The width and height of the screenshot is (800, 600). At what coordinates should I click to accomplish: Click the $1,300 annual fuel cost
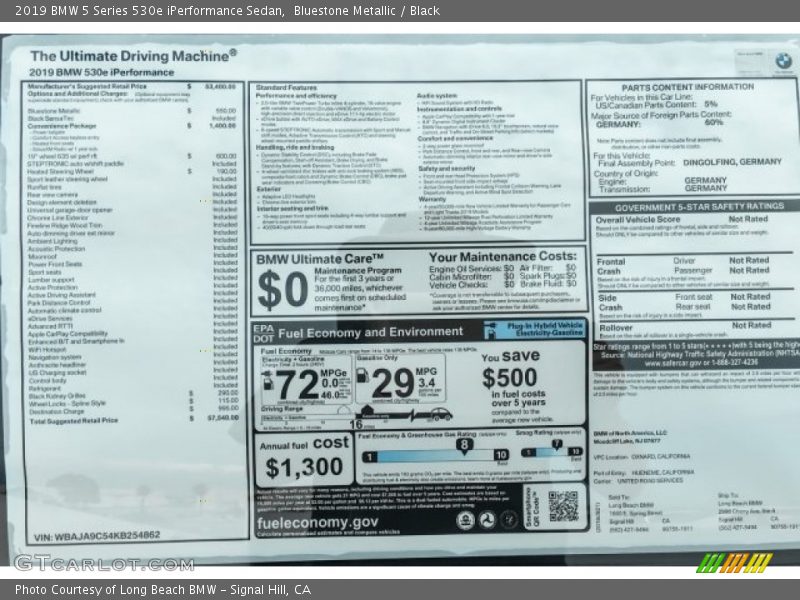[x=304, y=467]
